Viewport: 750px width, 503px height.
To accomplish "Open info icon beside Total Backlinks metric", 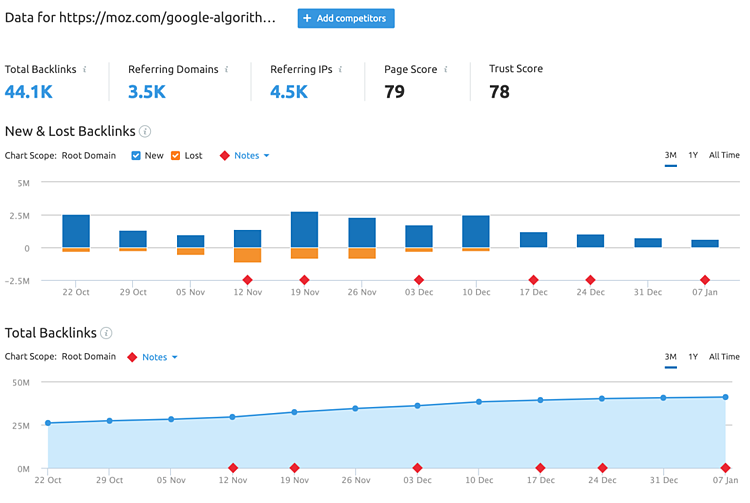I will pos(85,69).
